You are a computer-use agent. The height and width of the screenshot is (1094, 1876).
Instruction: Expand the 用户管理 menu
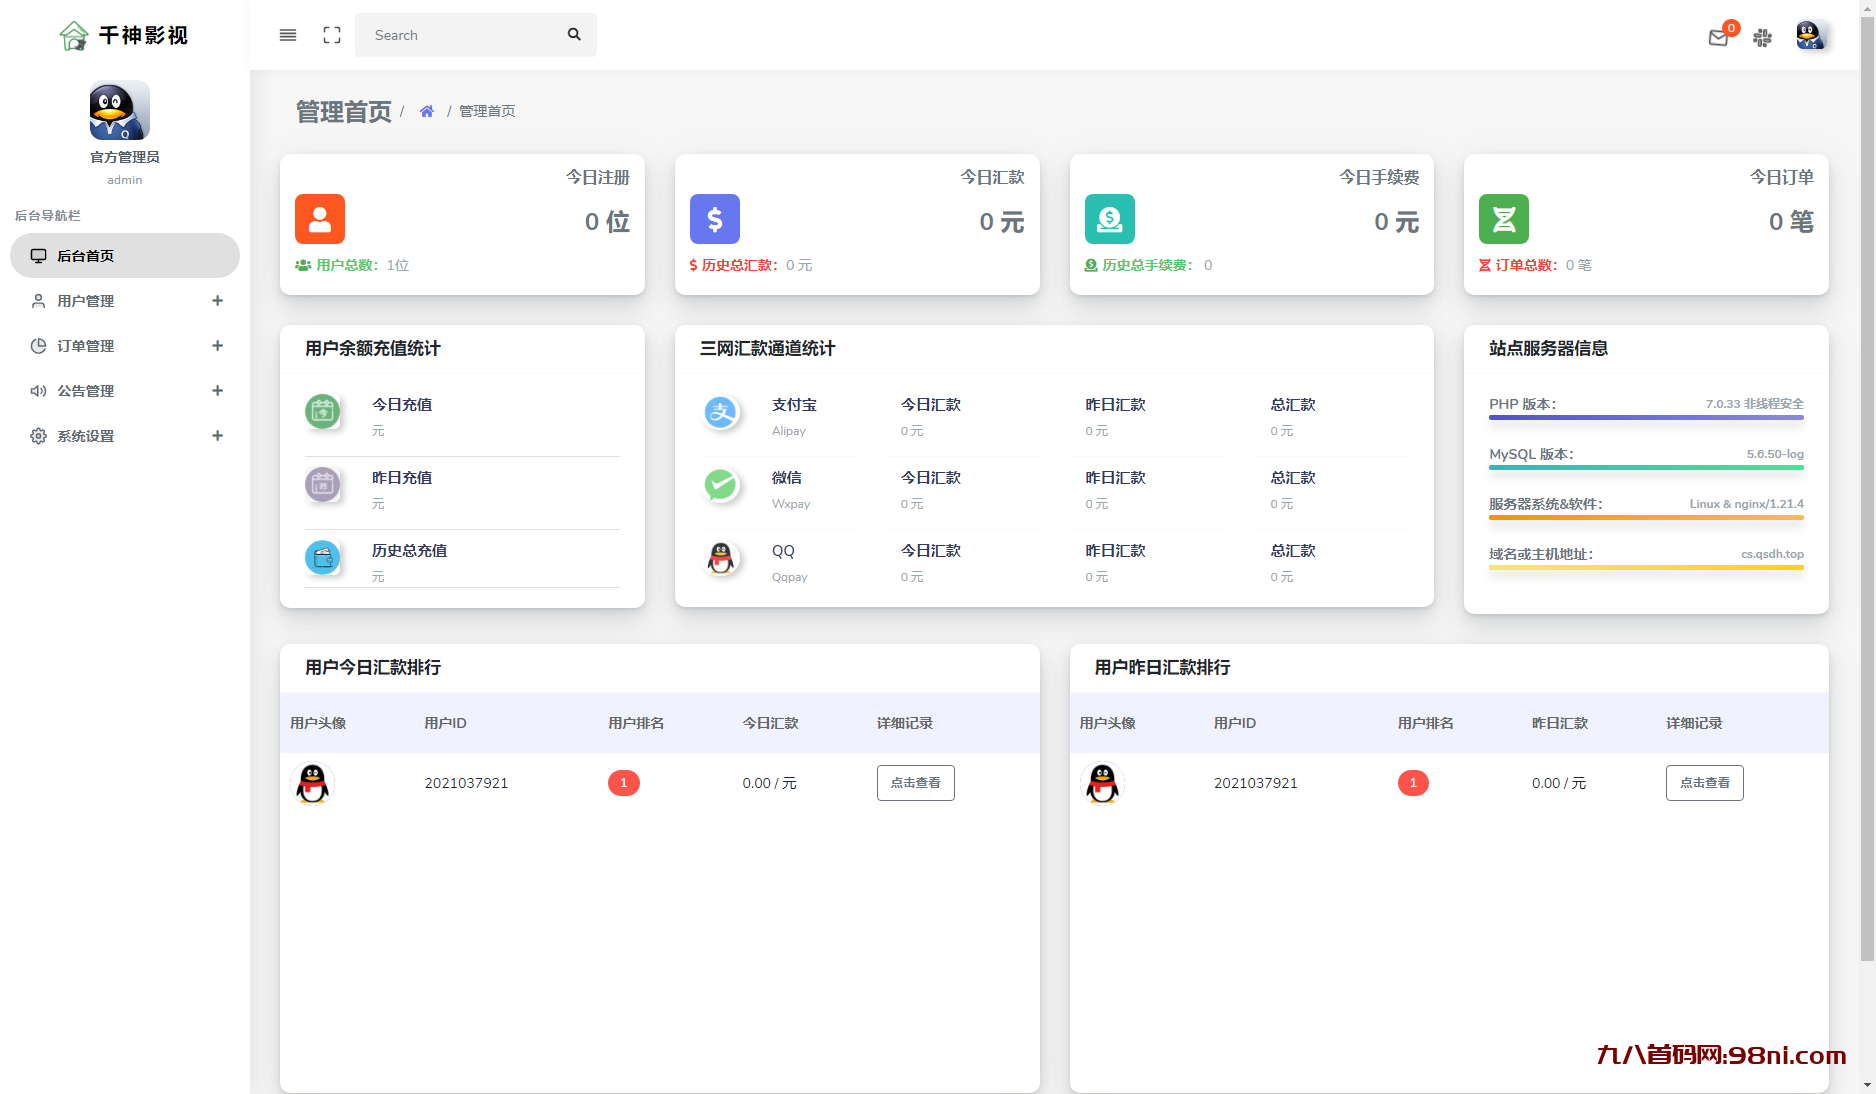click(x=125, y=301)
